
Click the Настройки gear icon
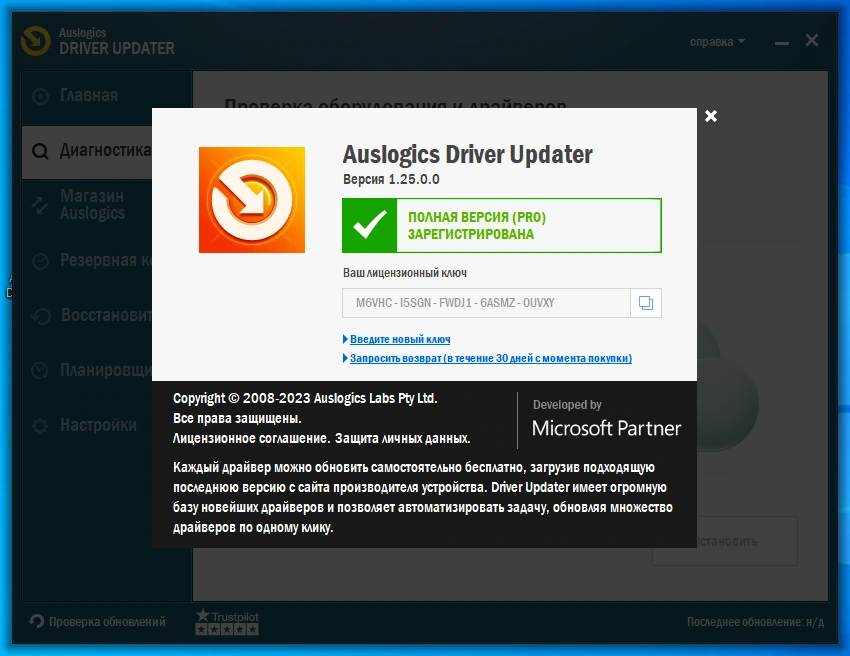click(x=40, y=426)
